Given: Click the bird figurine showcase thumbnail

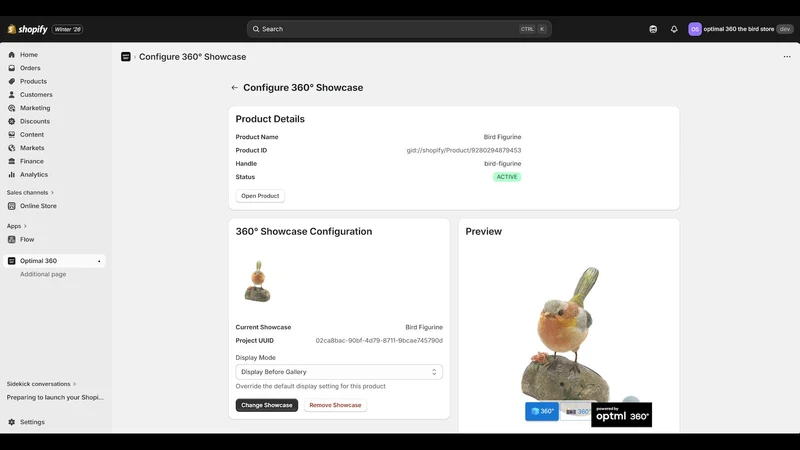Looking at the screenshot, I should click(258, 281).
